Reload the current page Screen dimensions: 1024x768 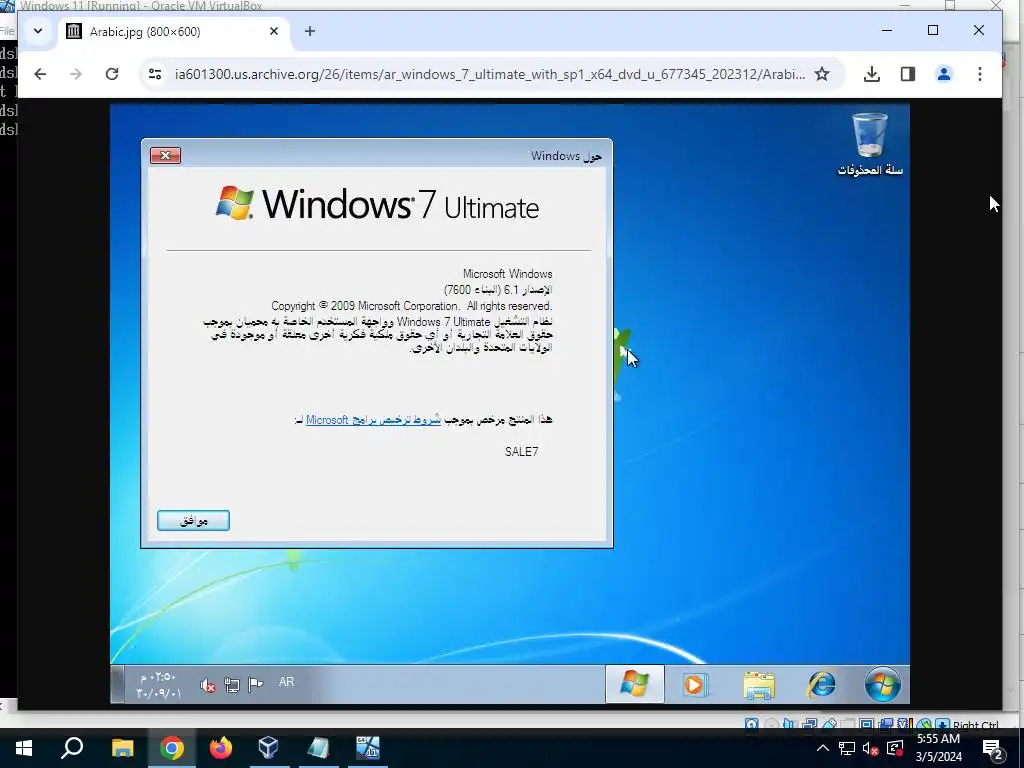click(x=112, y=74)
